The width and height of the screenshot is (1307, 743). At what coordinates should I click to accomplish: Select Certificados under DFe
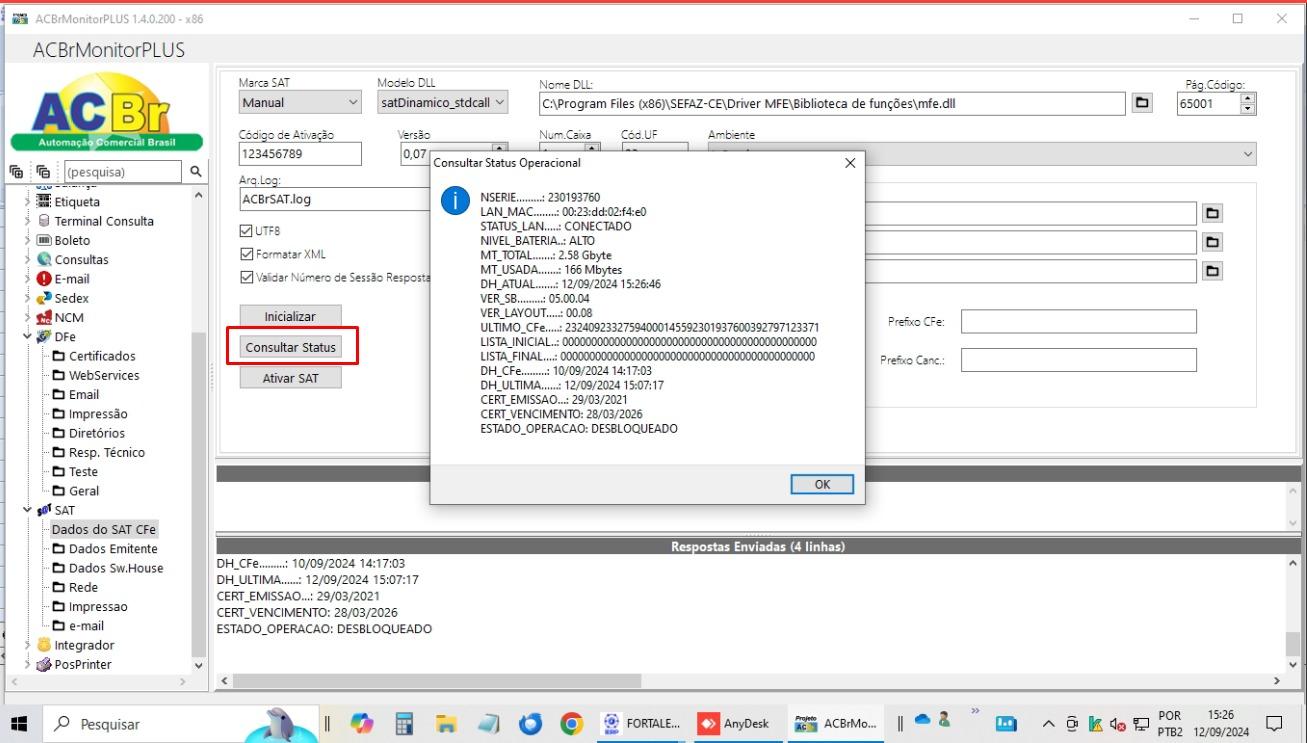click(102, 356)
